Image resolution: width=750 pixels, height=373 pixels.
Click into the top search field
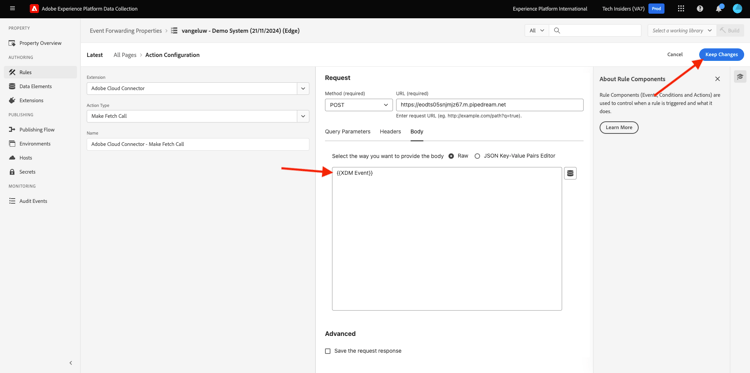(x=595, y=31)
